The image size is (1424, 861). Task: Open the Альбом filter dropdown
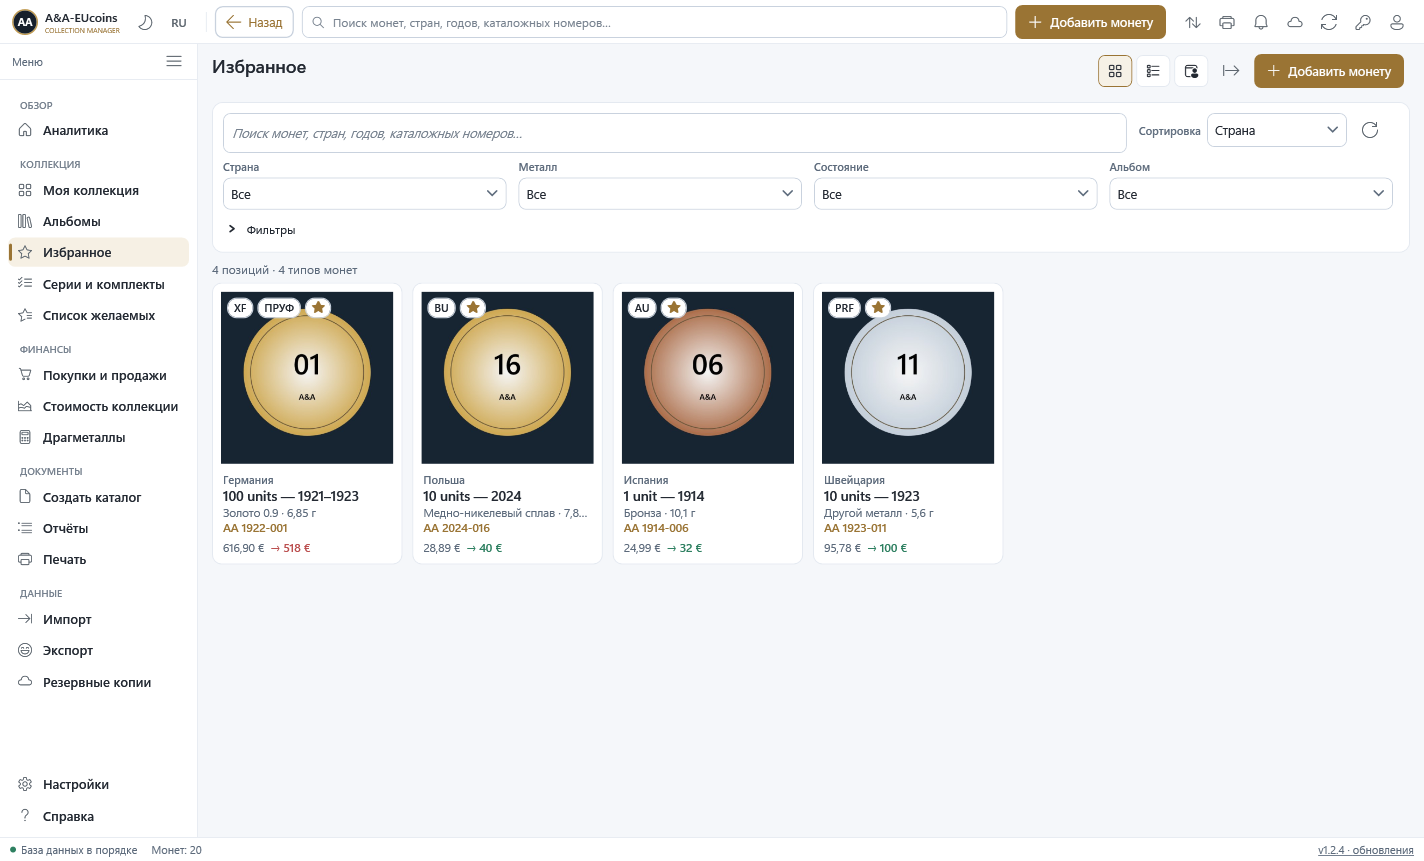coord(1251,194)
